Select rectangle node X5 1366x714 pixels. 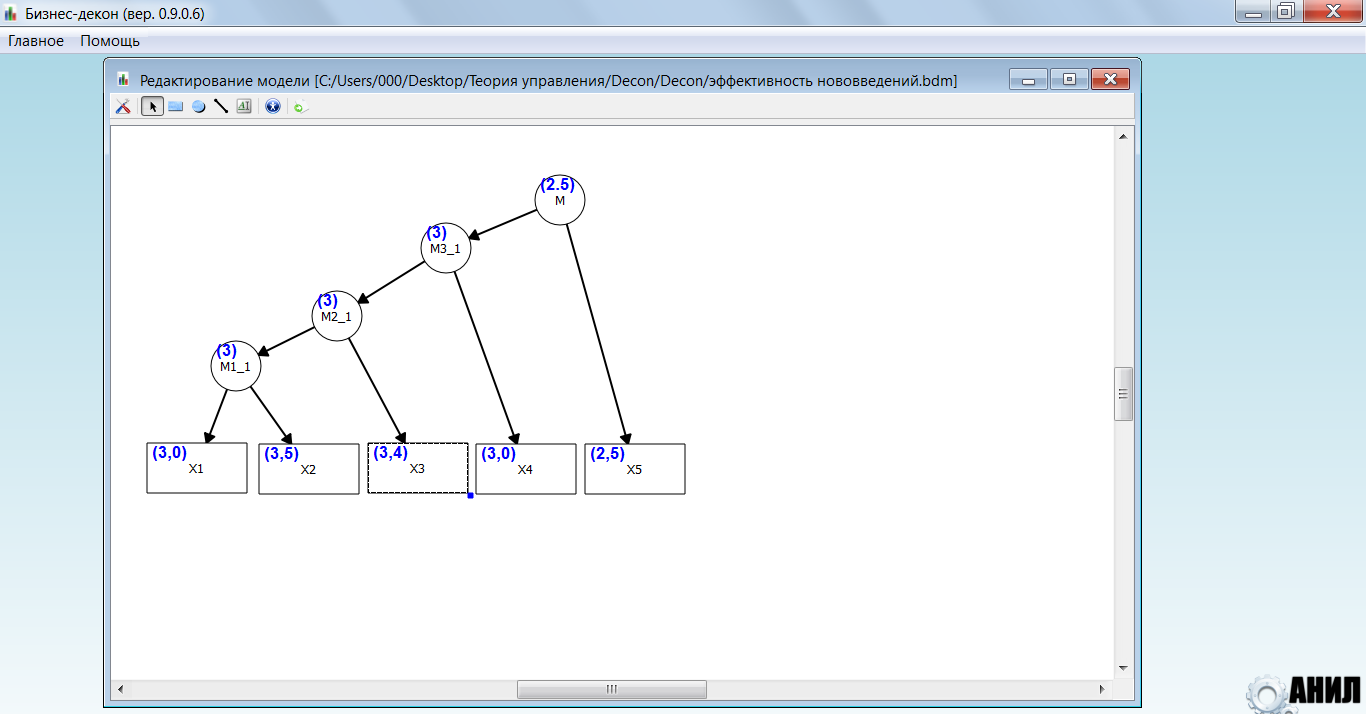(x=635, y=469)
